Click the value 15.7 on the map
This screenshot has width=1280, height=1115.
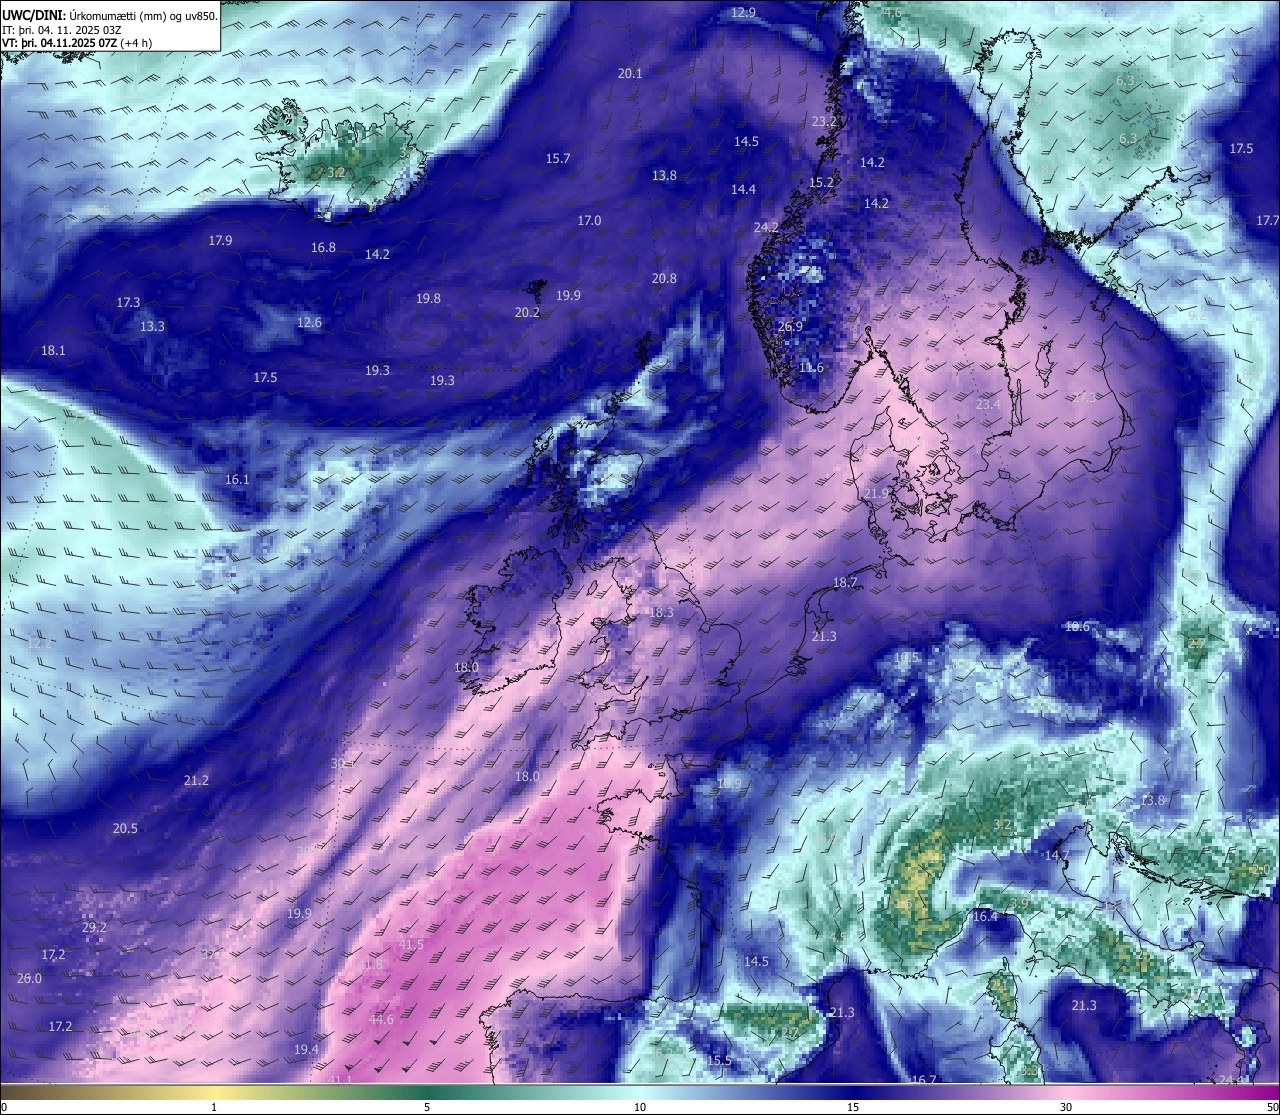tap(558, 158)
